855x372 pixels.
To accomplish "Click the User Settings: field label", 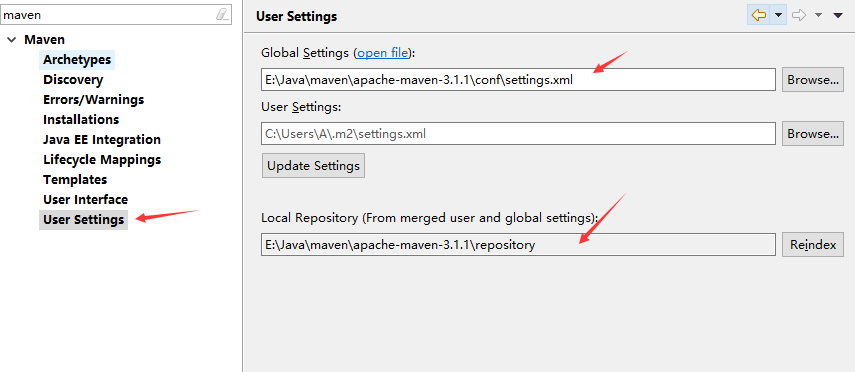I will pos(301,107).
